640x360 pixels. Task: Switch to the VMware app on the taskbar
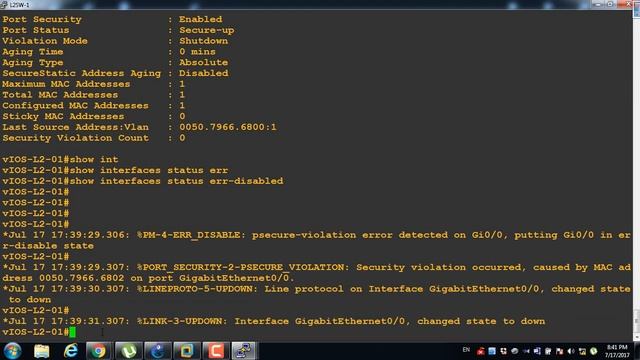coord(187,351)
